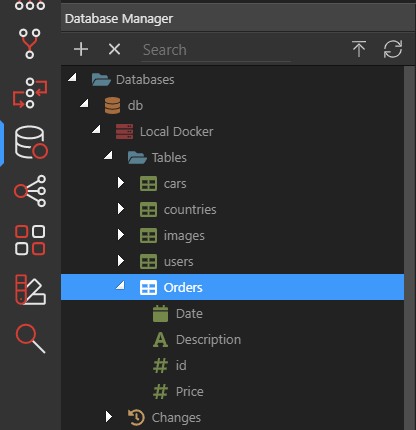Collapse the Orders table node
This screenshot has height=430, width=416.
[x=120, y=285]
